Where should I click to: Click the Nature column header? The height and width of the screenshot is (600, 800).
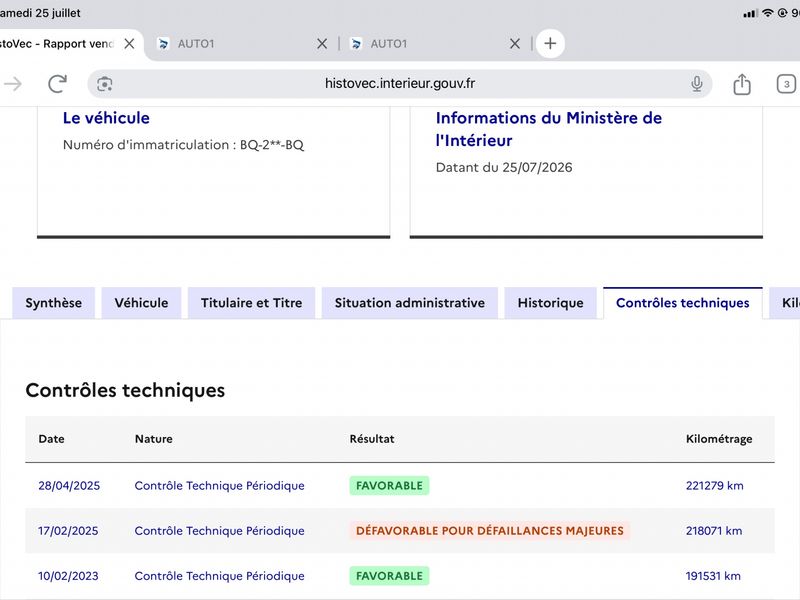154,439
